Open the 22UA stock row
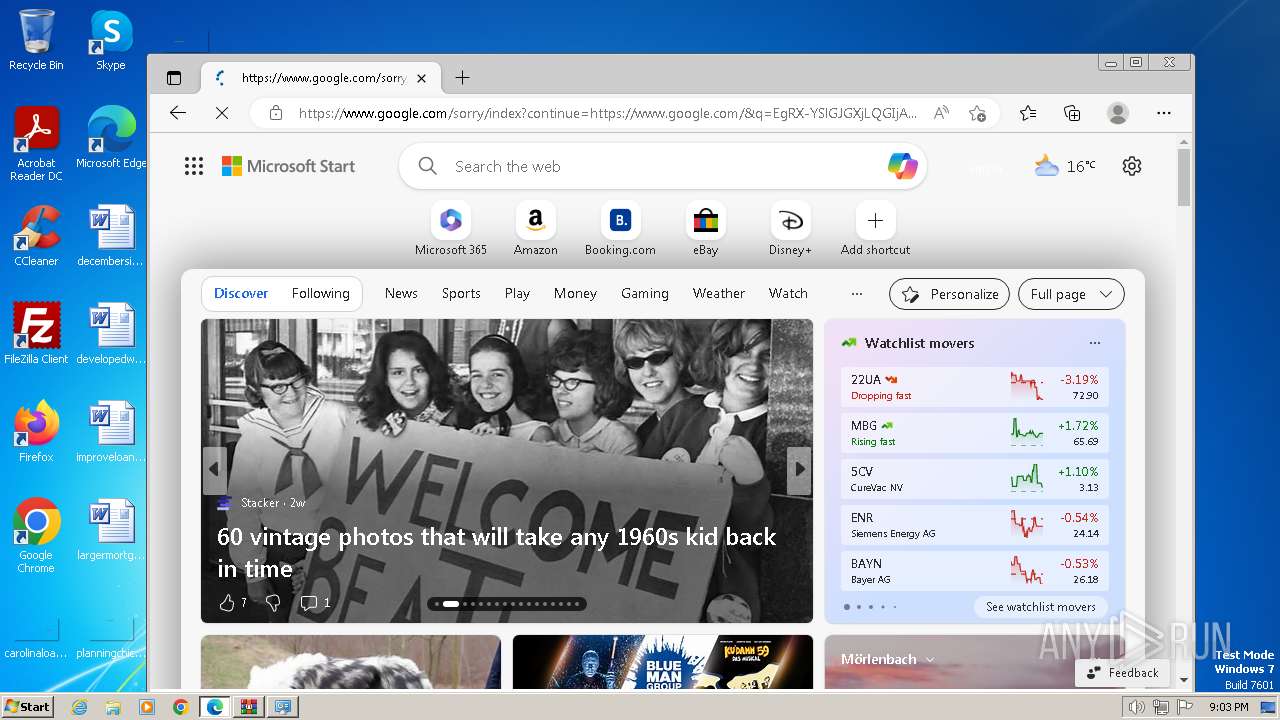This screenshot has width=1280, height=720. tap(975, 387)
